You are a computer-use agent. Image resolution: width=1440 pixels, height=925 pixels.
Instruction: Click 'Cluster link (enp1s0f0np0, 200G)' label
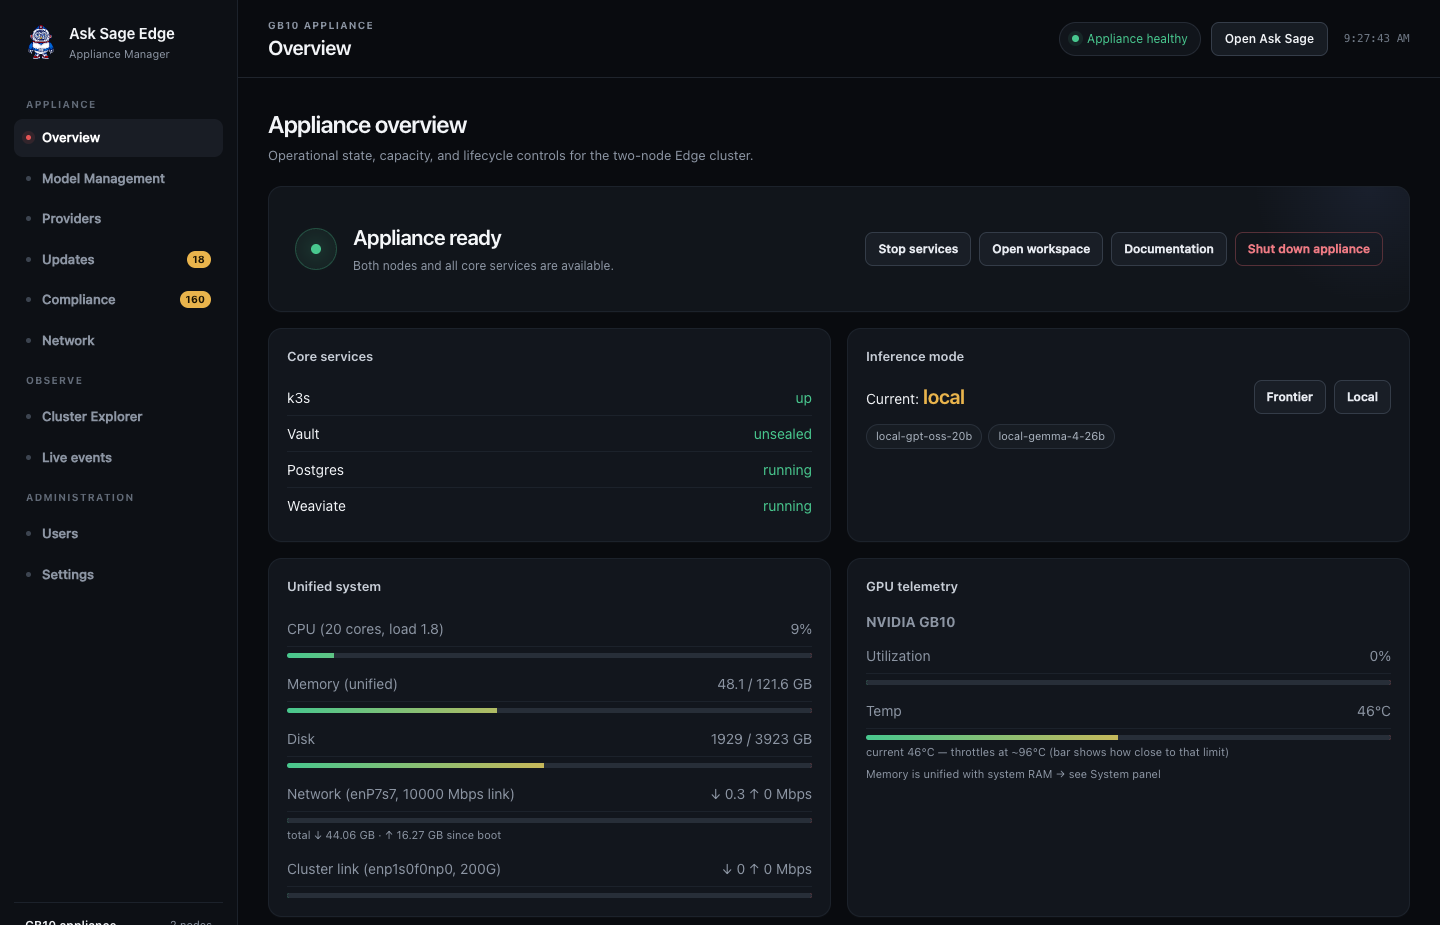pos(394,869)
